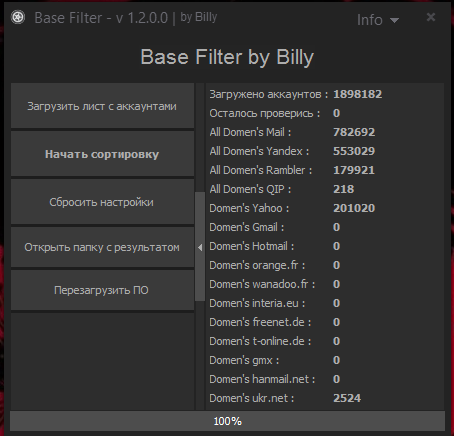Close the Base Filter window

[431, 17]
